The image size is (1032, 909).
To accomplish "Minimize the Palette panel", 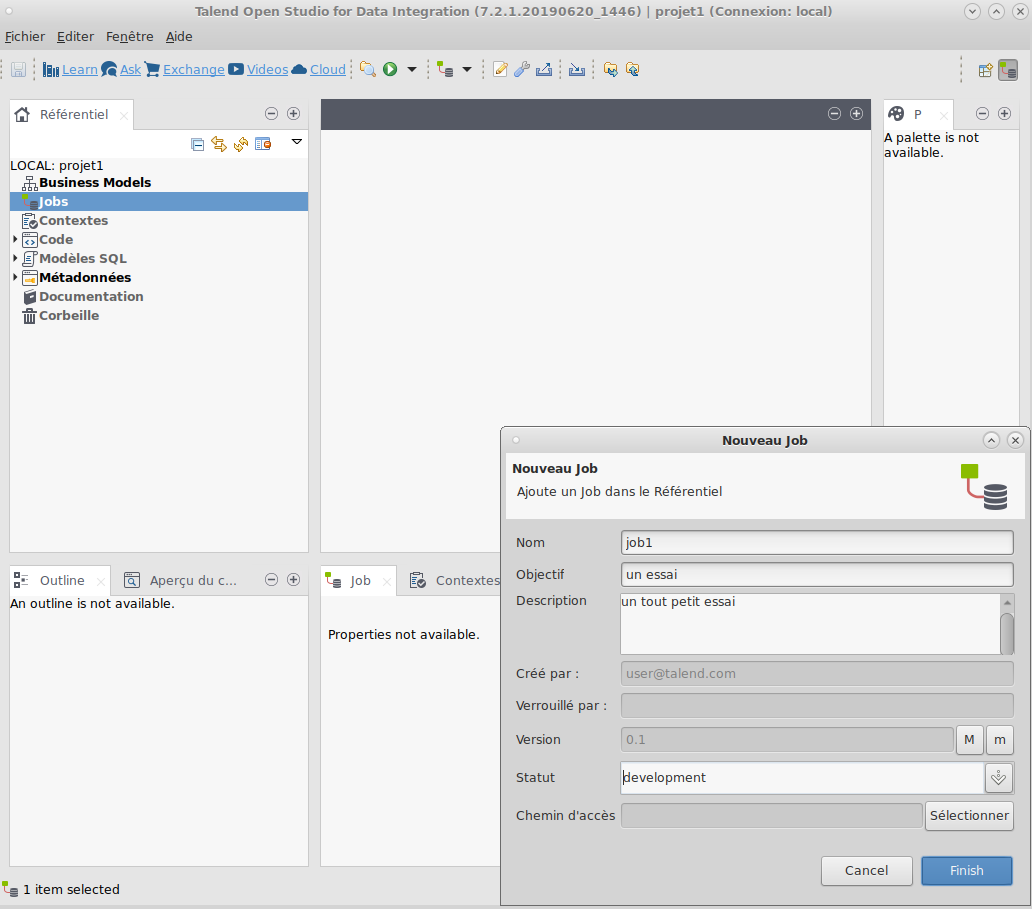I will 983,113.
